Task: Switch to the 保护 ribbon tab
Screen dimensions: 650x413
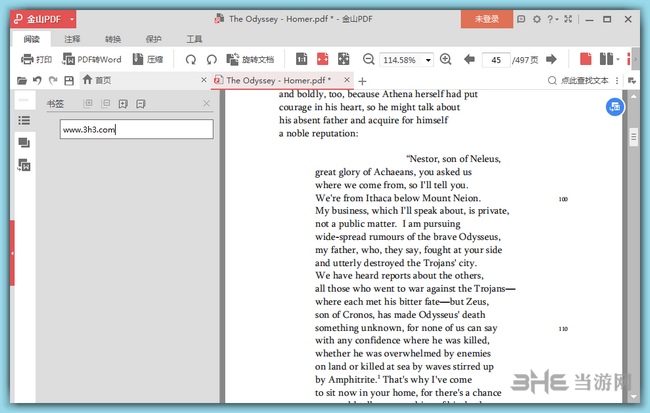Action: coord(153,39)
